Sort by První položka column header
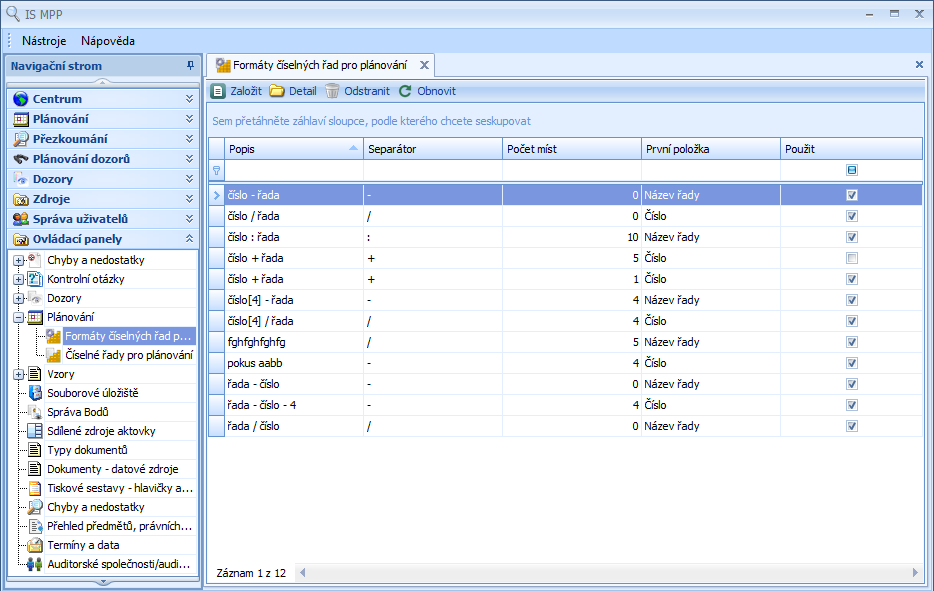 (711, 149)
